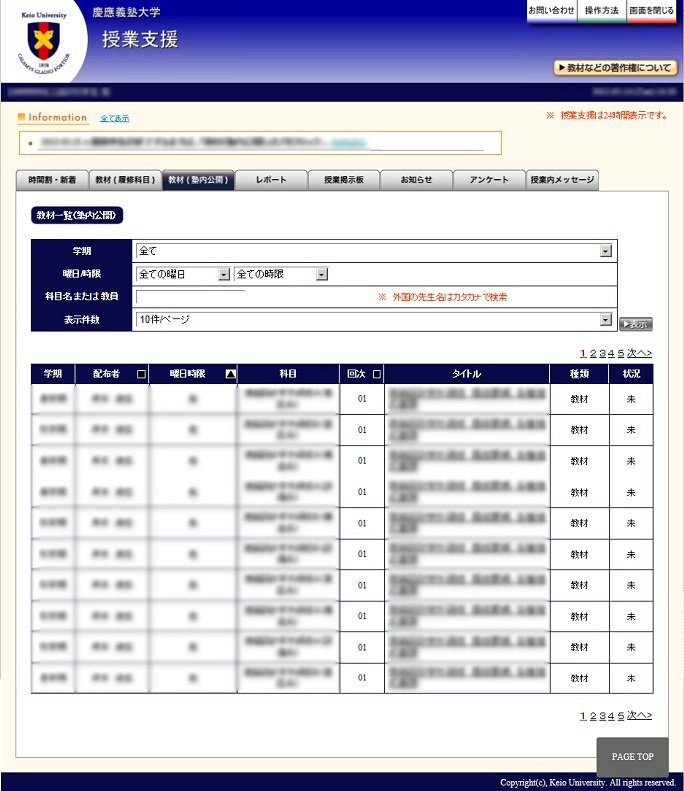
Task: Click 全て表示 link next to Information
Action: (x=114, y=118)
